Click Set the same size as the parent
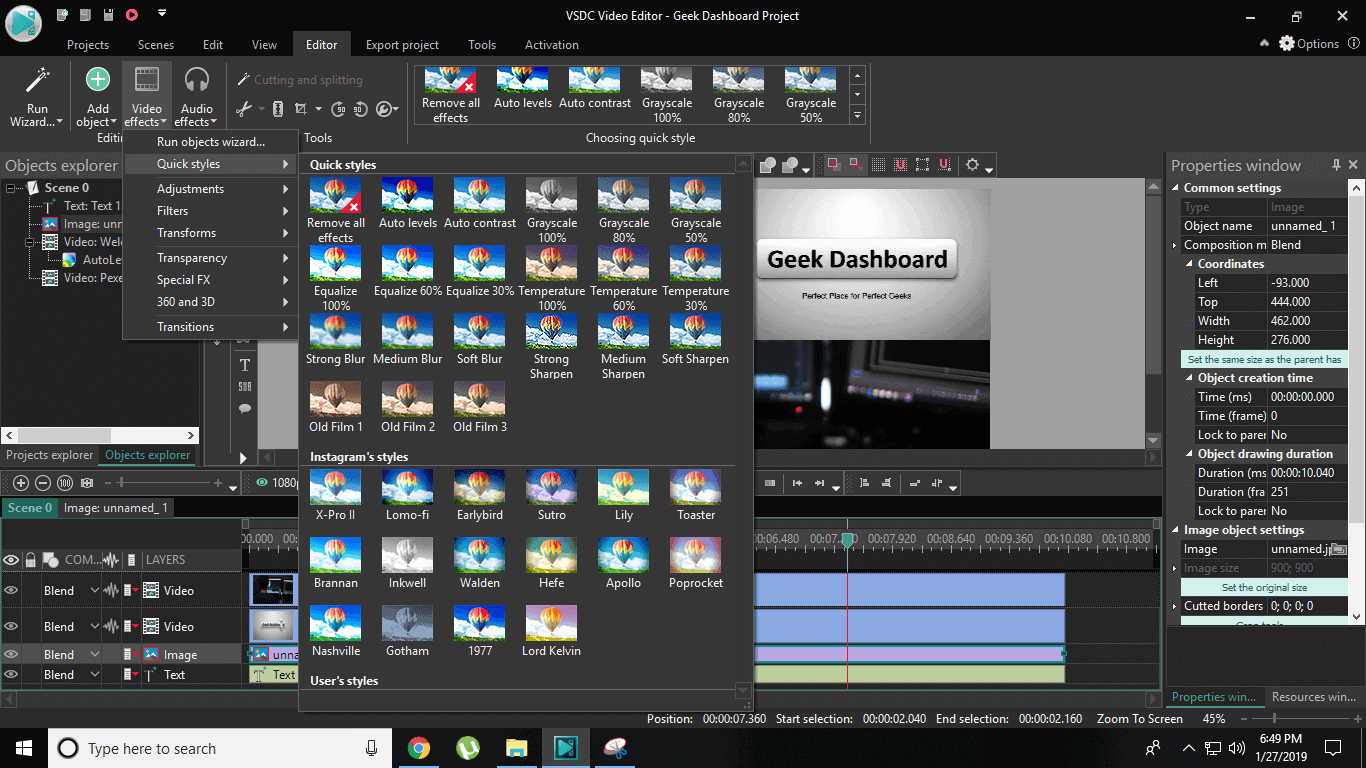The width and height of the screenshot is (1366, 768). pos(1264,359)
